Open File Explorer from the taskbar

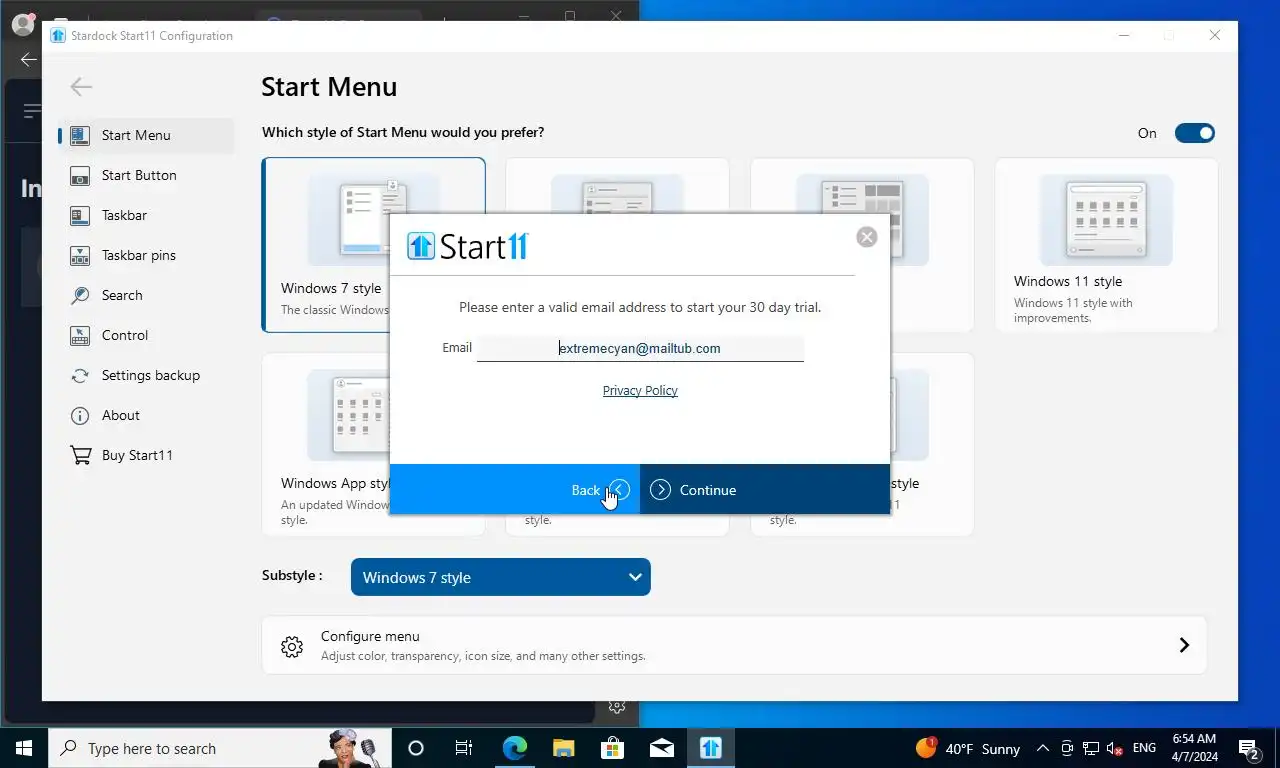point(563,748)
